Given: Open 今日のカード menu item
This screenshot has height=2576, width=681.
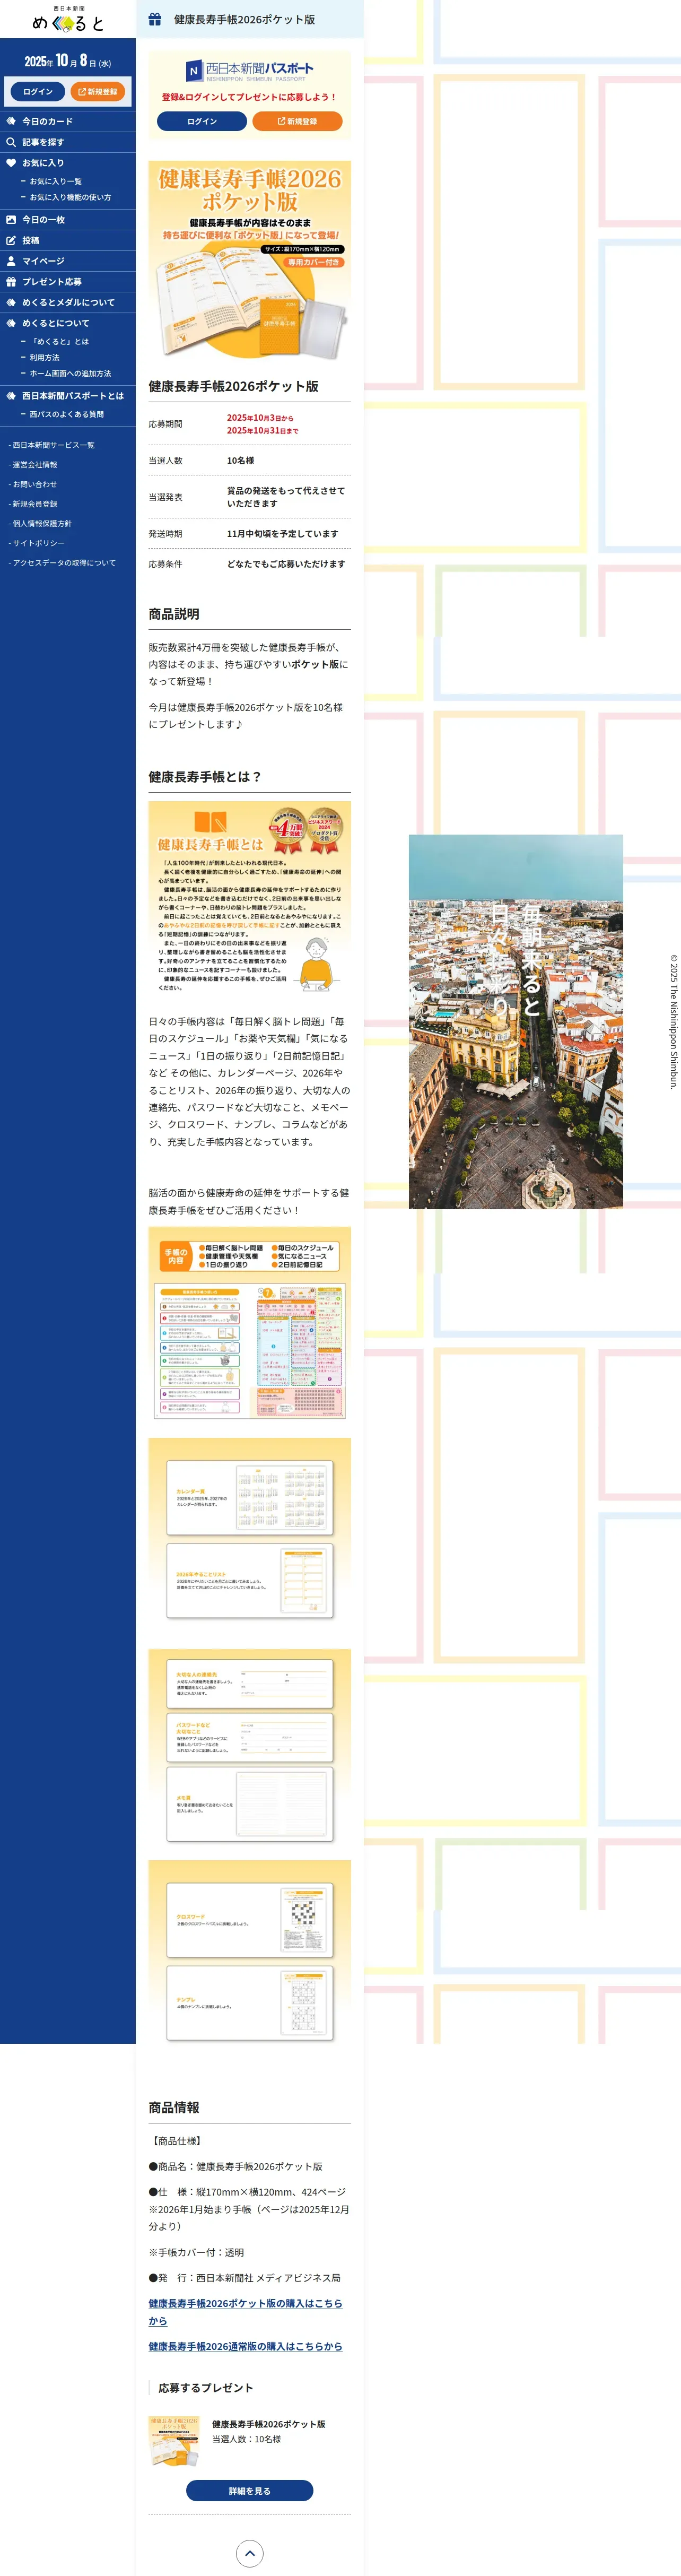Looking at the screenshot, I should pyautogui.click(x=68, y=121).
